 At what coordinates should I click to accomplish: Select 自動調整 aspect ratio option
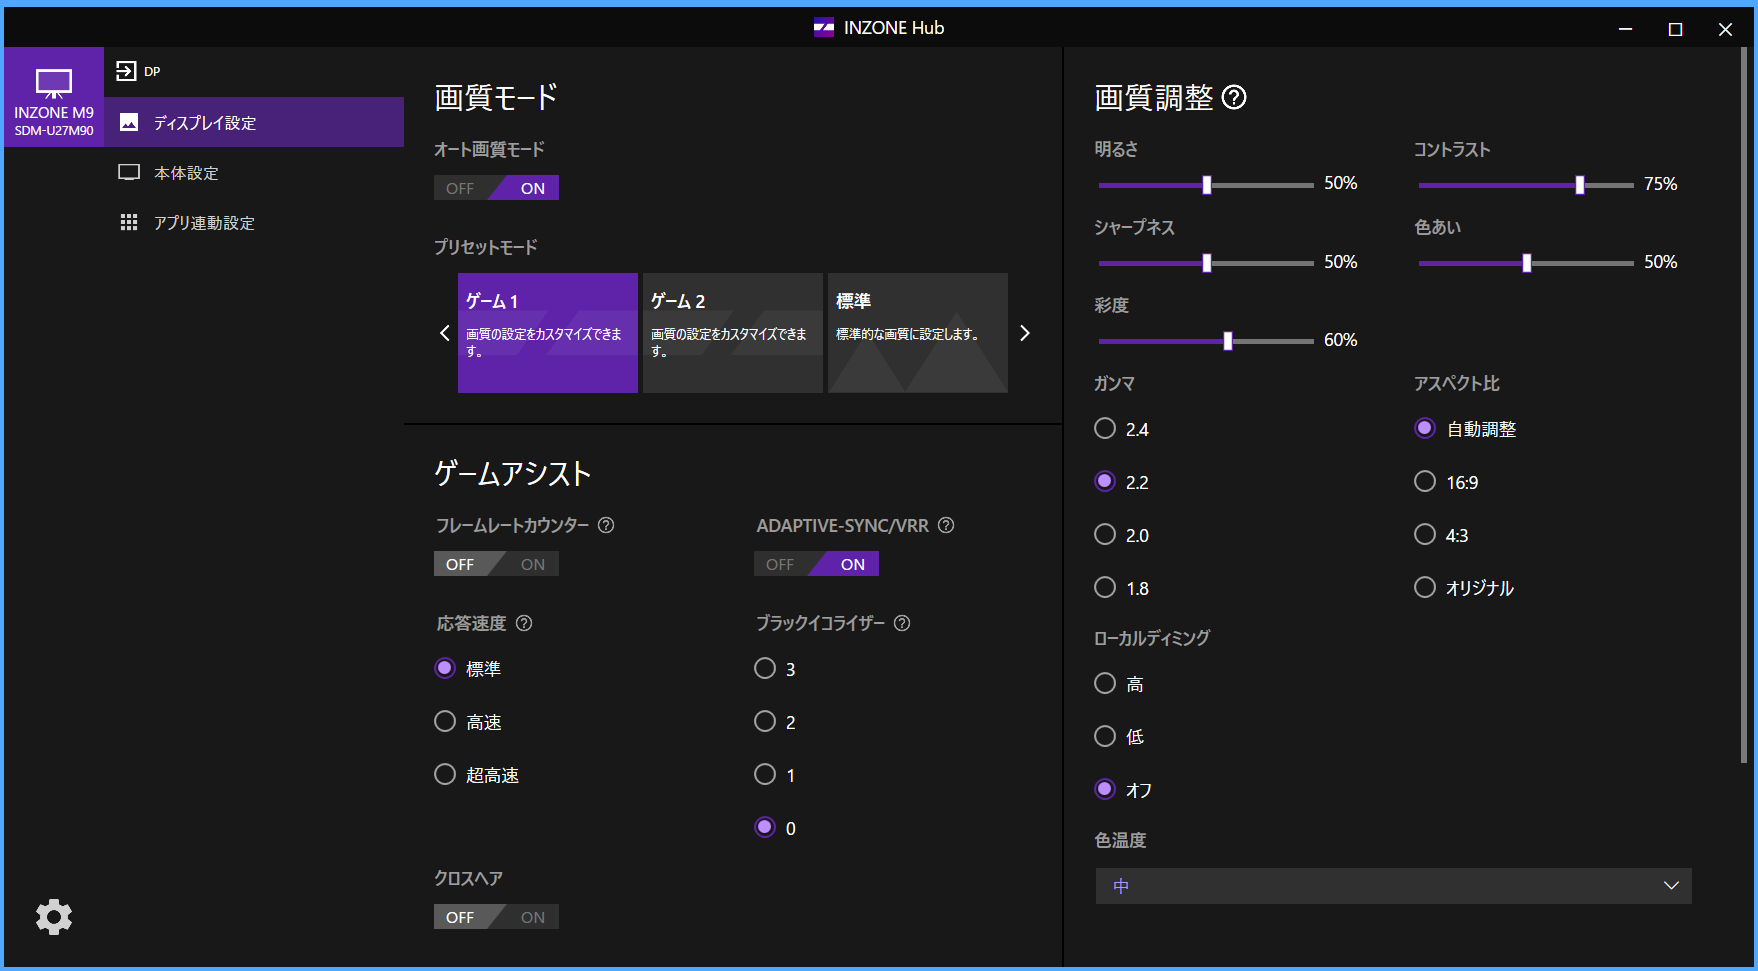pyautogui.click(x=1425, y=428)
